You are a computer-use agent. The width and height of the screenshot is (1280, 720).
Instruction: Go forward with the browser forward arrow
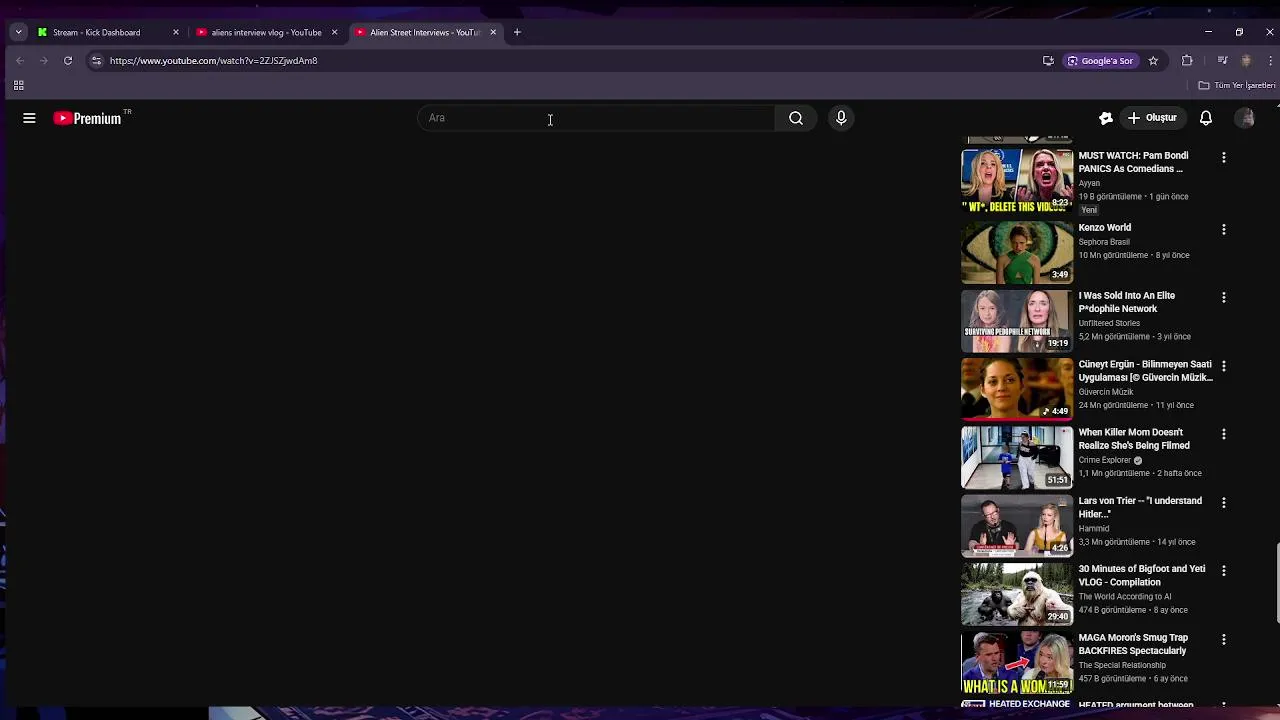tap(44, 61)
